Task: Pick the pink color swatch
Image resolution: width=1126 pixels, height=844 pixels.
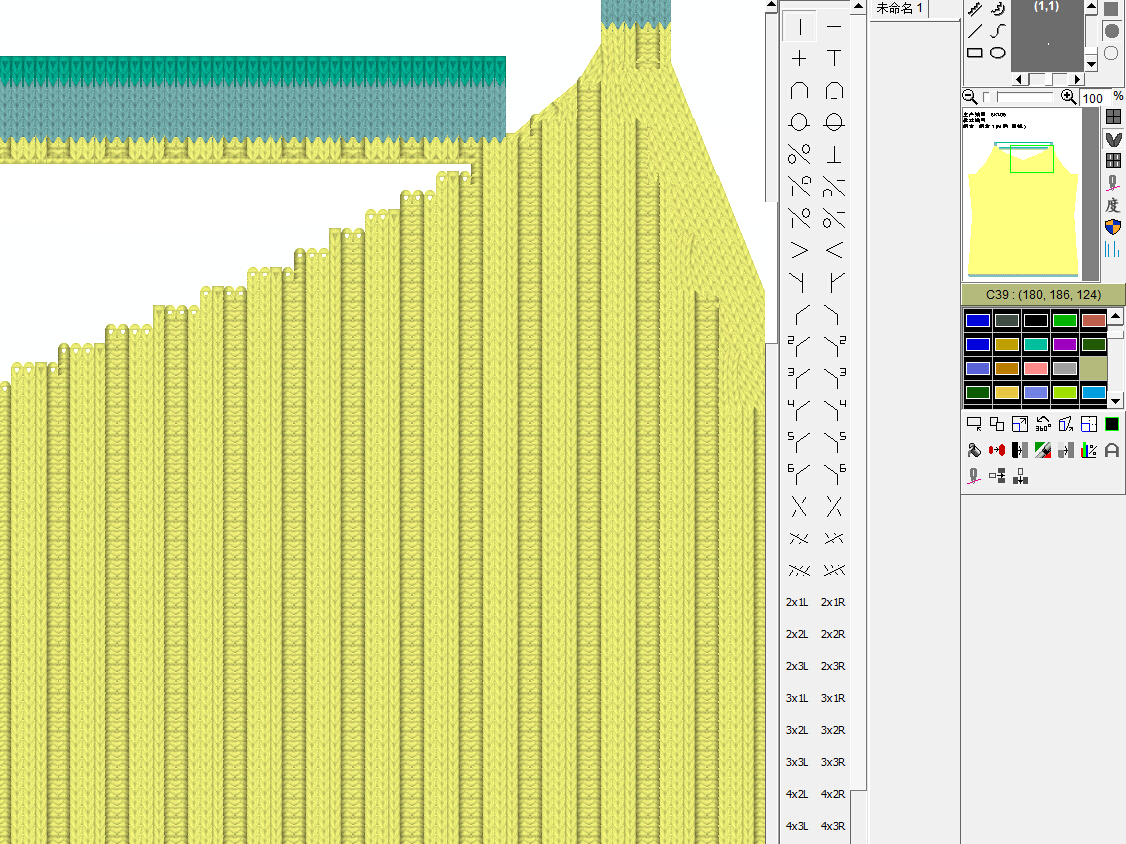Action: (x=1036, y=368)
